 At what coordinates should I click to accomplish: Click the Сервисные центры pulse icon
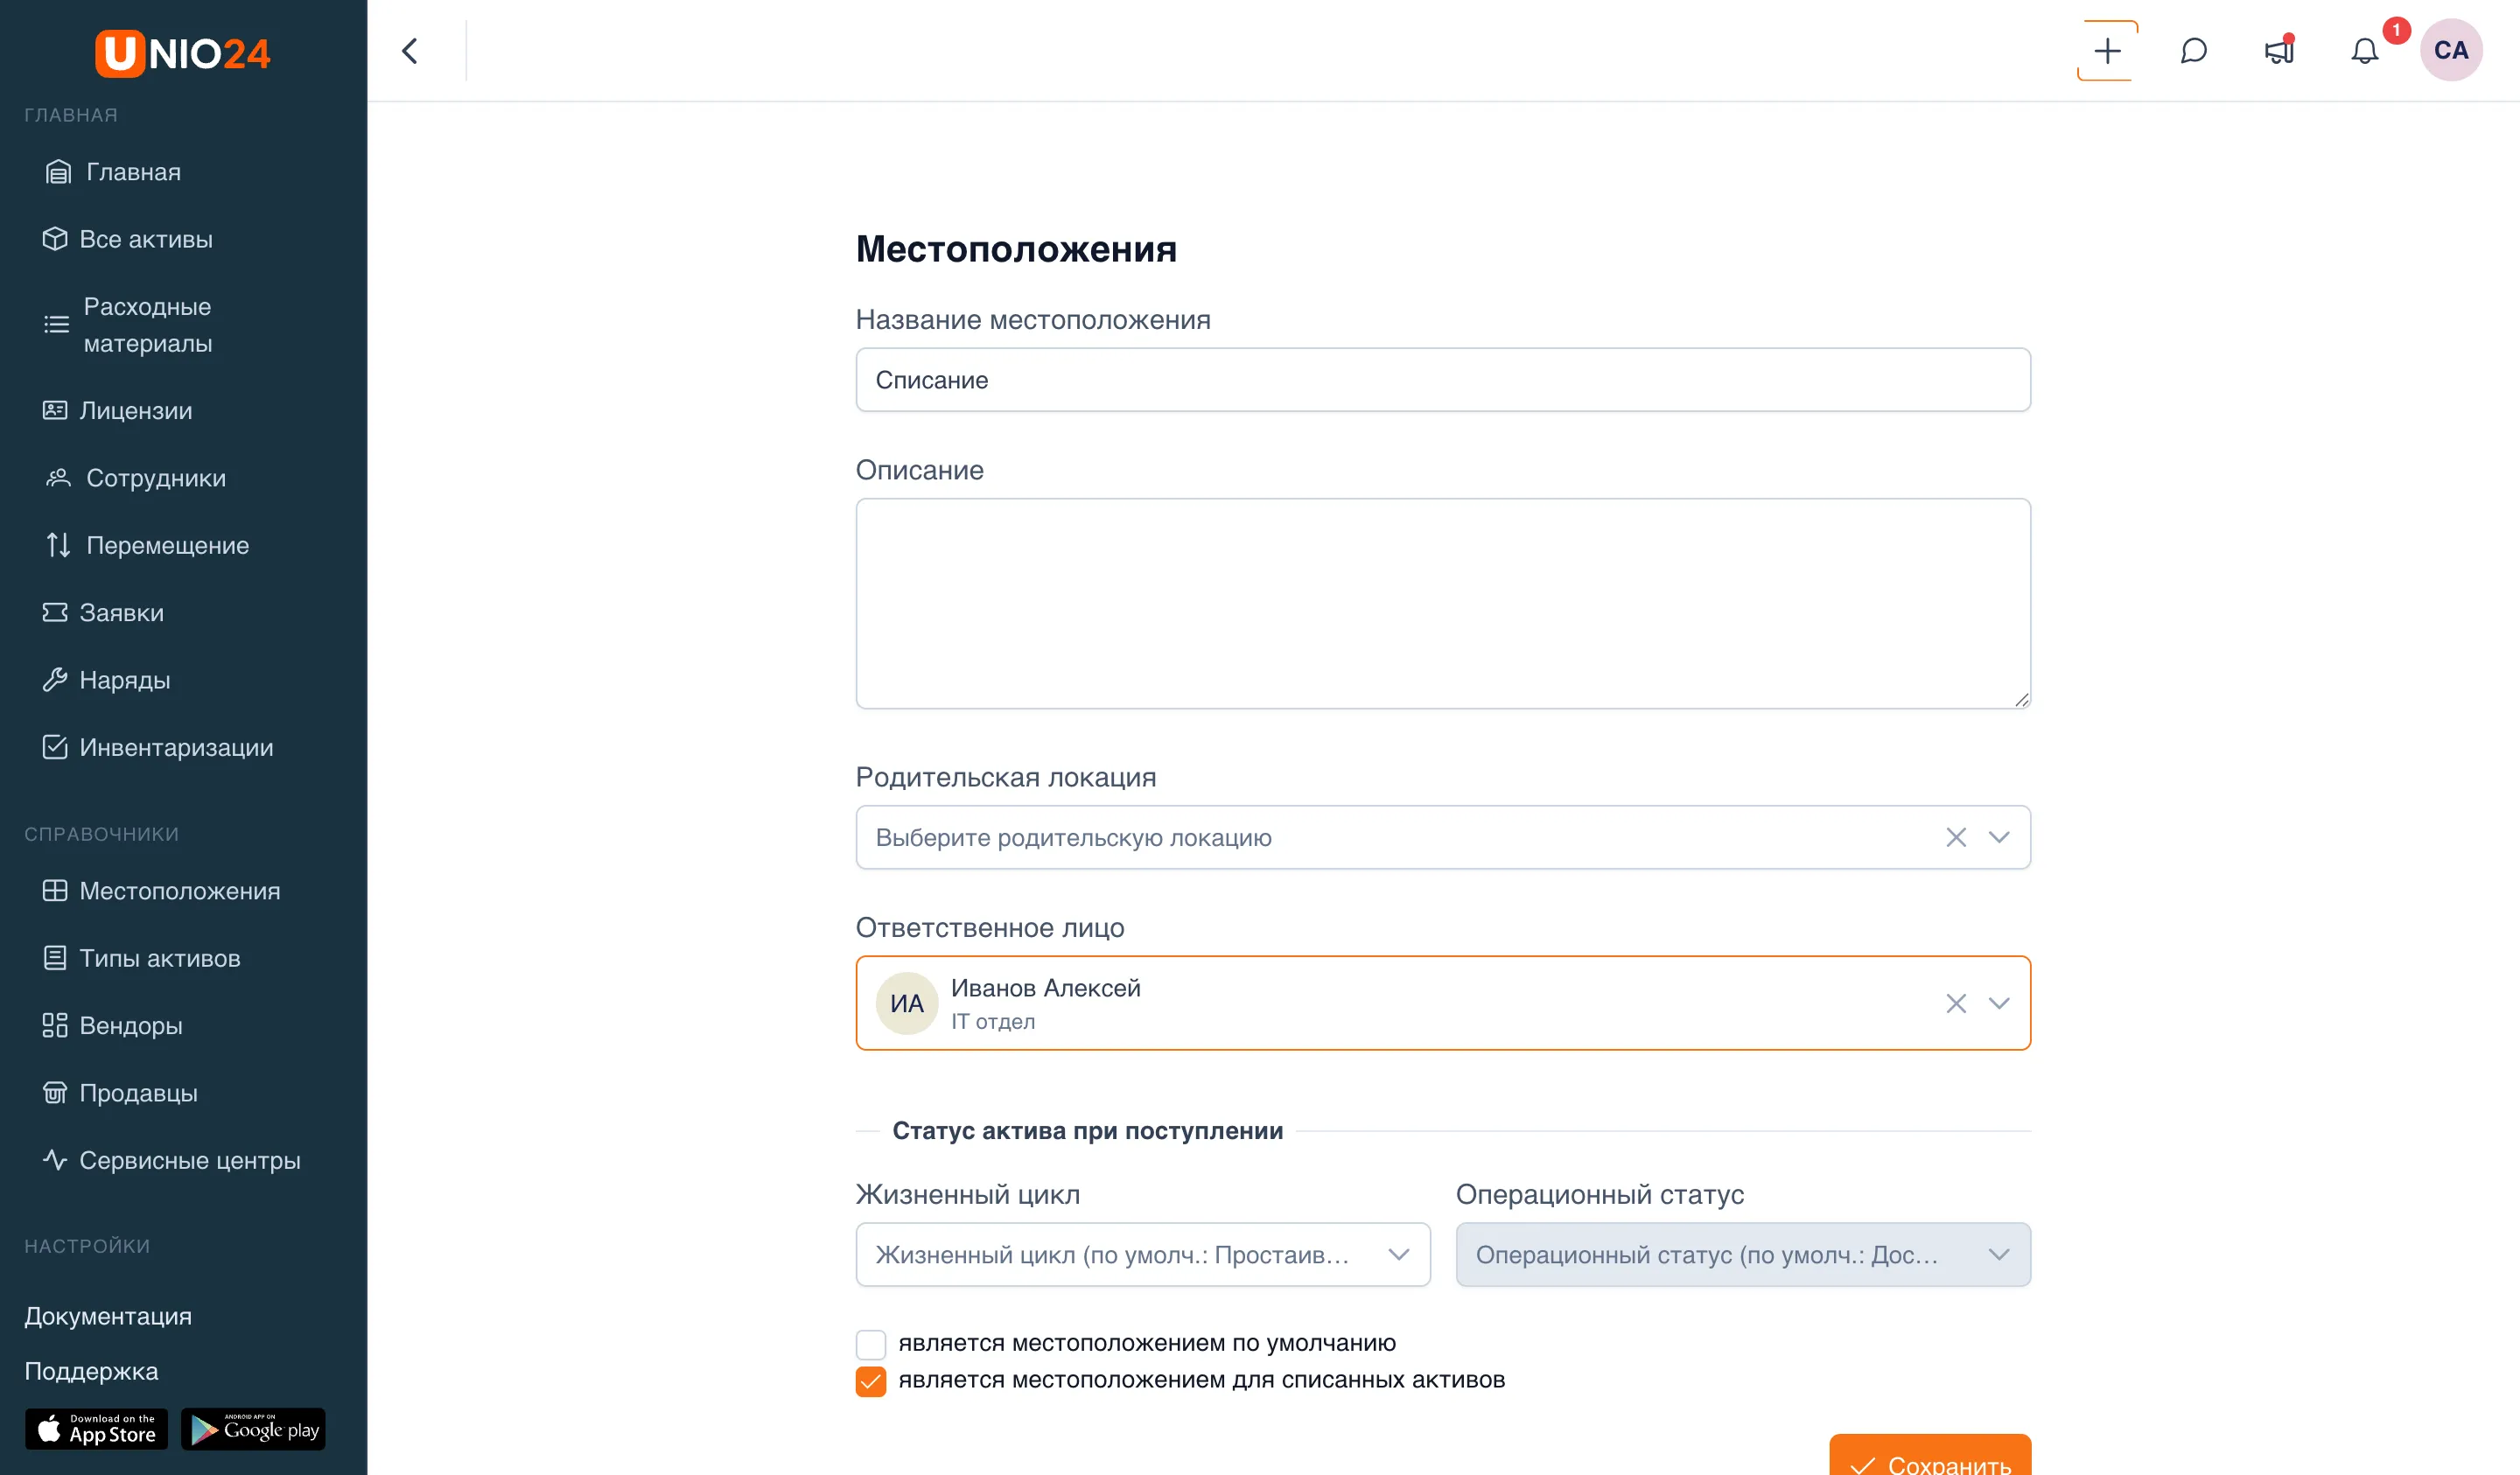pos(55,1160)
